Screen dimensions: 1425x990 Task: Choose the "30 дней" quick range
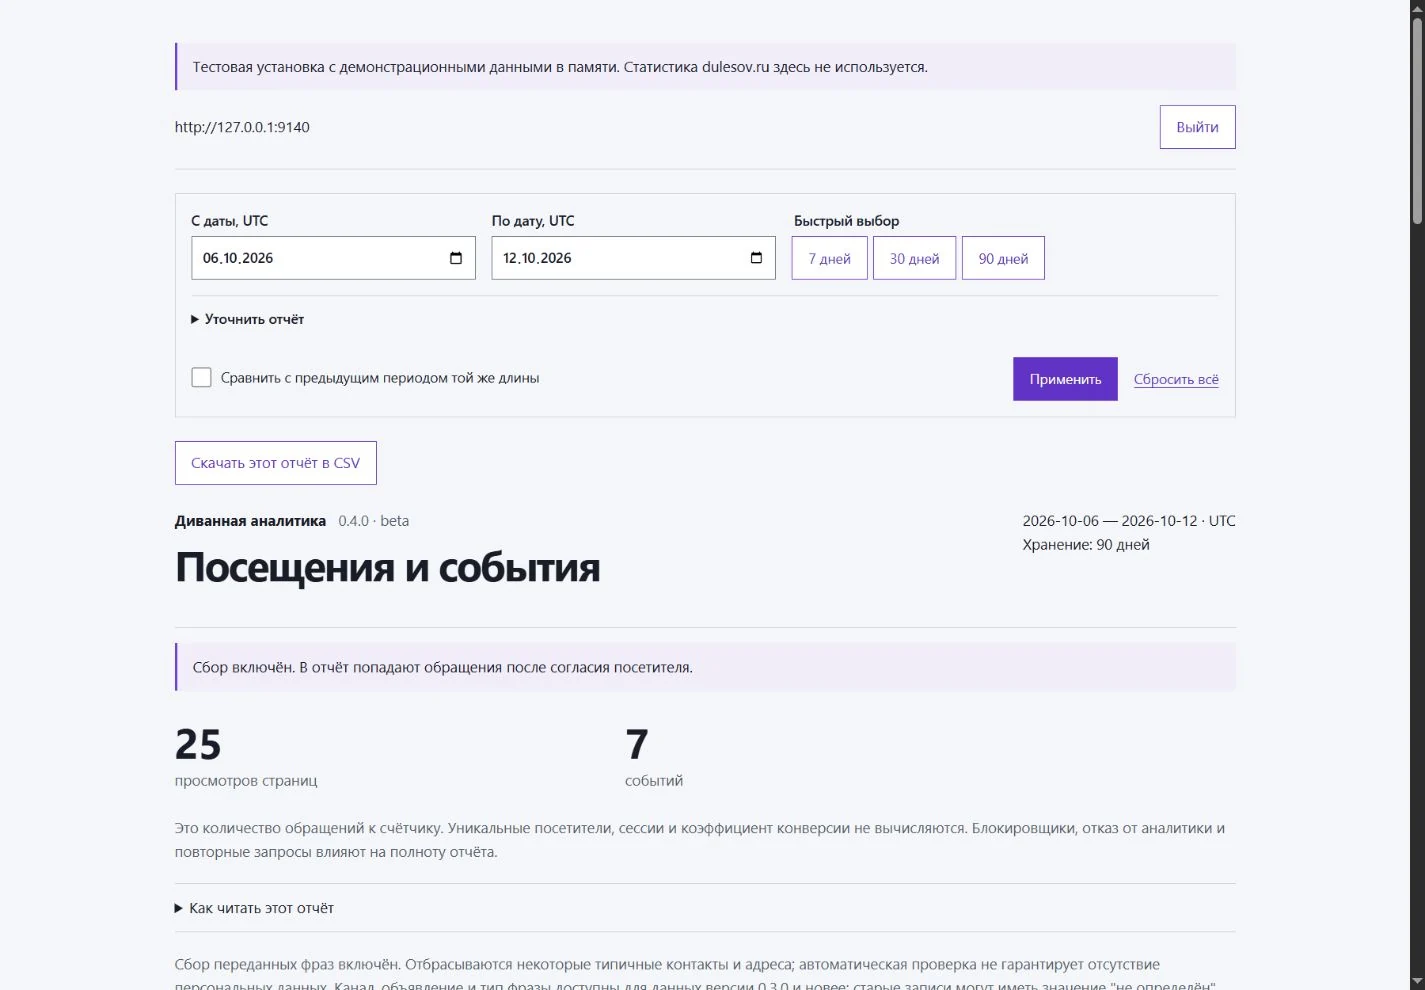click(x=914, y=258)
